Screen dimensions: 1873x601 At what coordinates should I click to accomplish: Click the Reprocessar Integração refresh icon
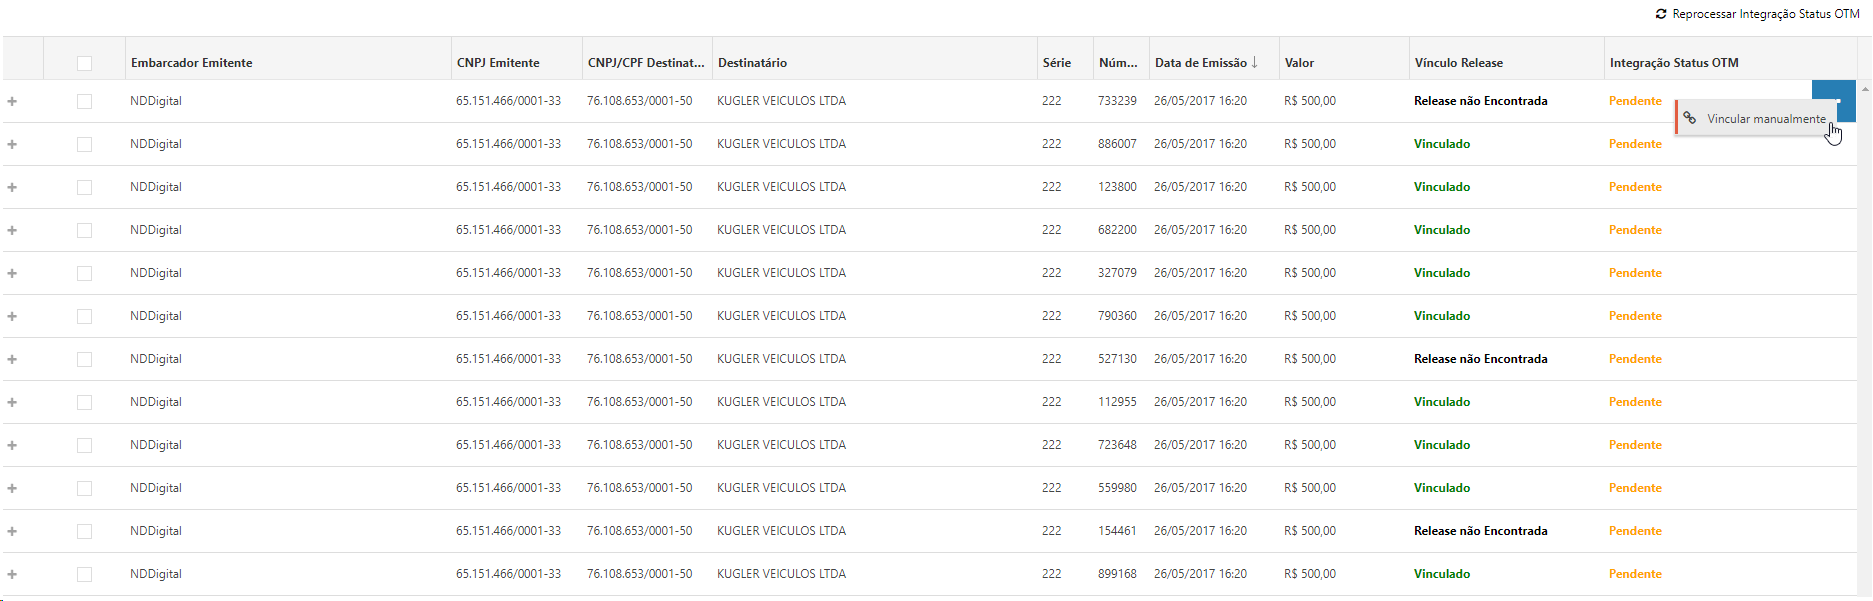click(x=1661, y=14)
